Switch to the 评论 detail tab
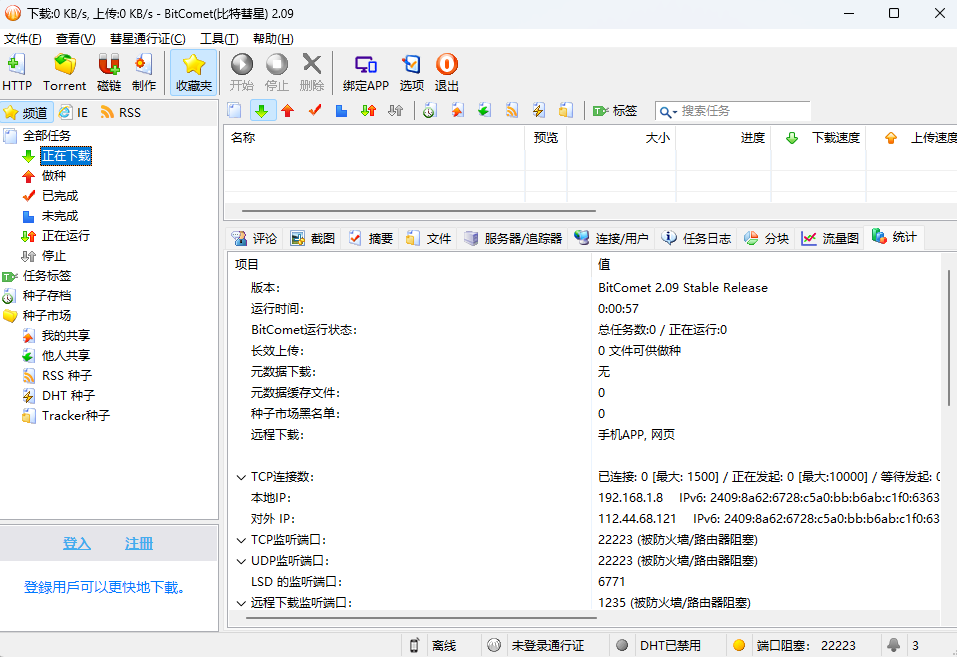 pos(255,238)
